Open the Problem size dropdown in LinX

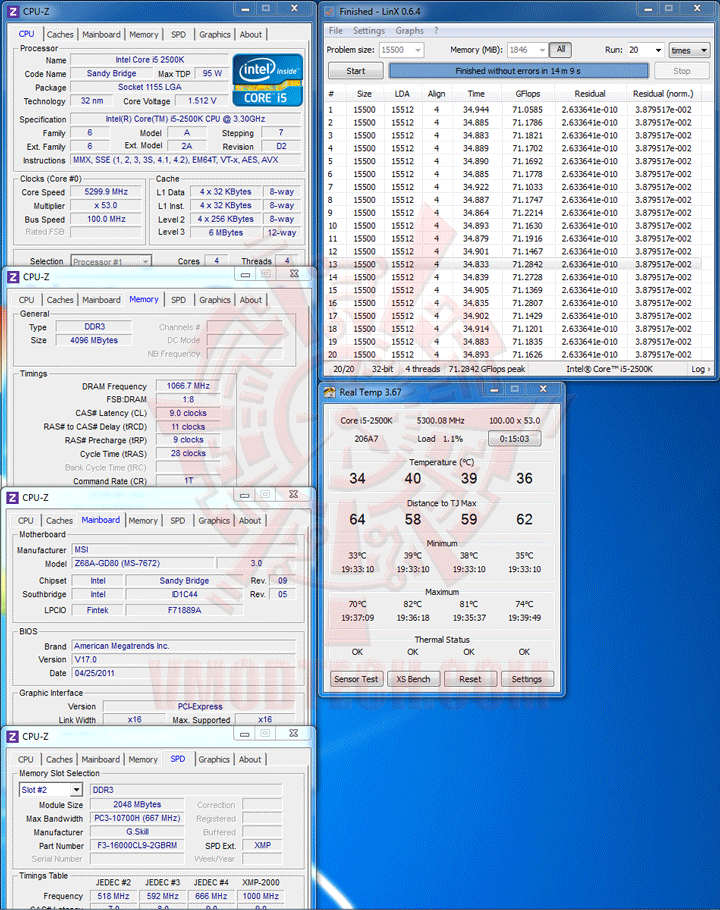(418, 50)
